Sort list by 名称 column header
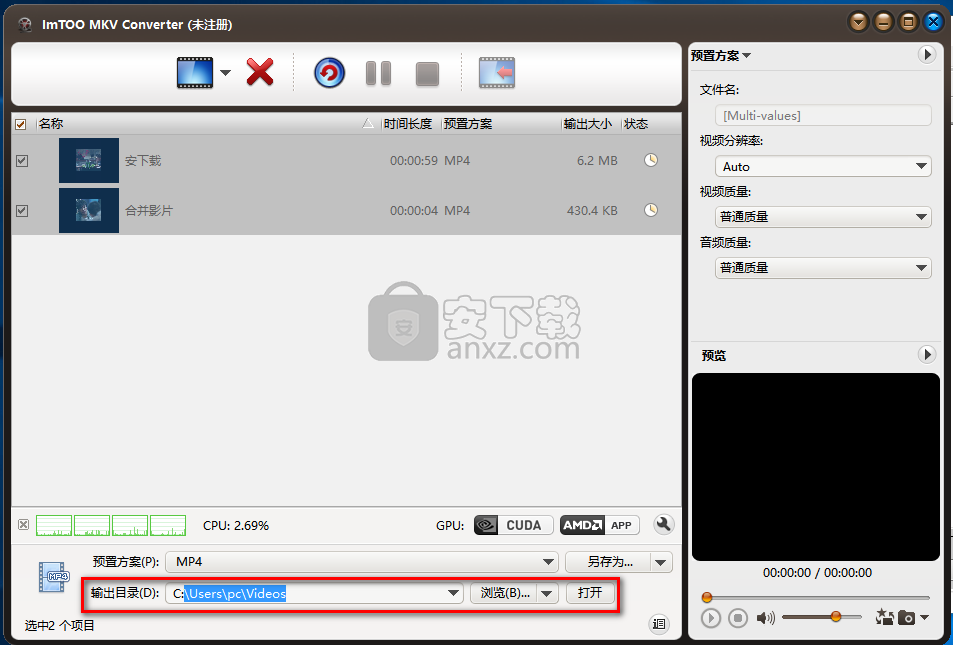This screenshot has width=953, height=645. (x=51, y=124)
